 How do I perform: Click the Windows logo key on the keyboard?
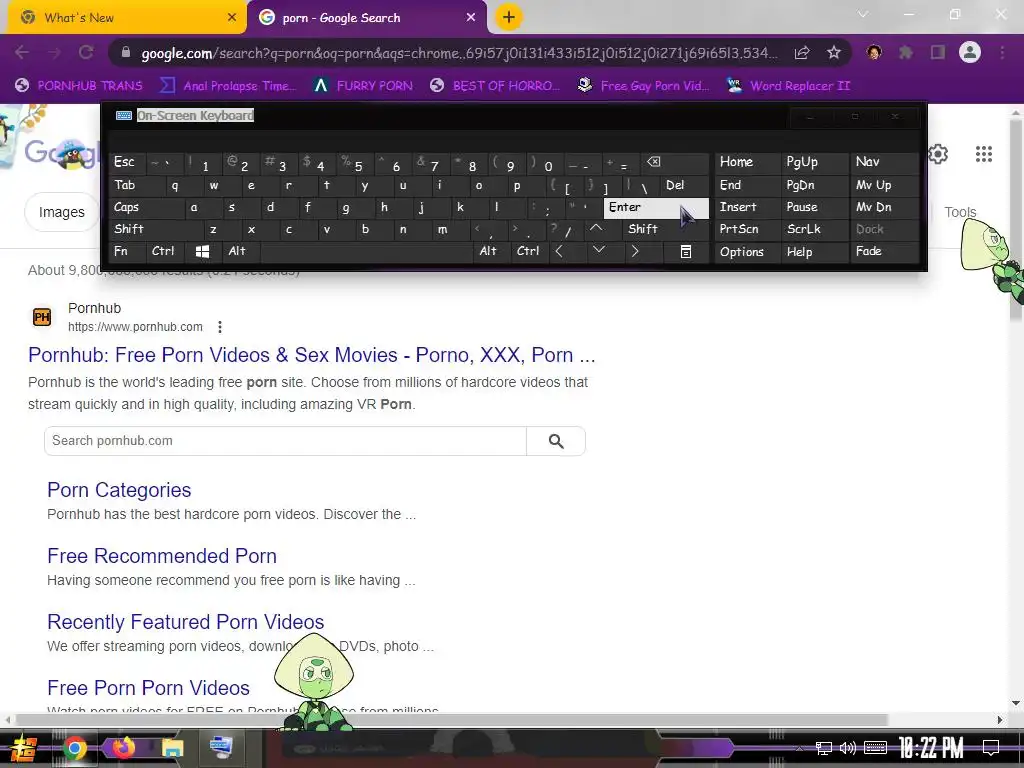point(202,251)
